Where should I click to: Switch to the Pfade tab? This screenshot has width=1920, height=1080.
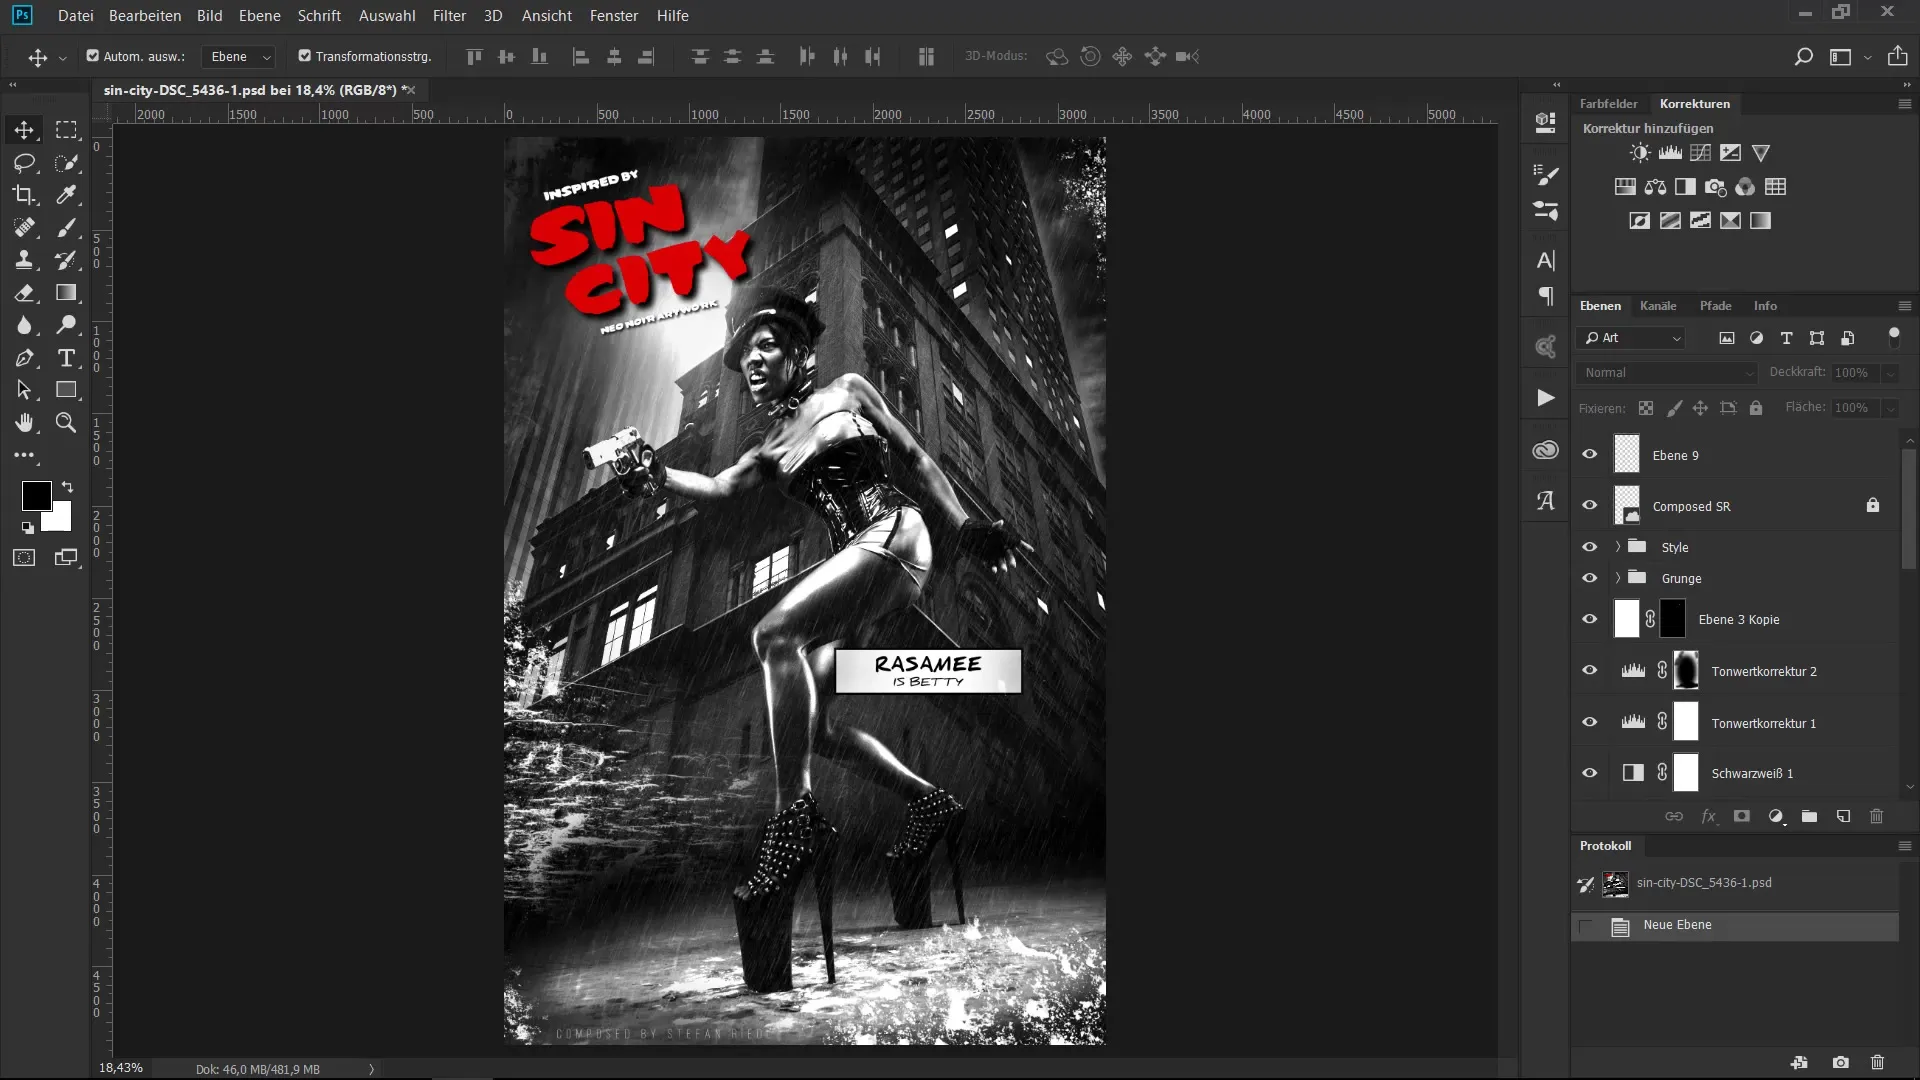coord(1715,306)
